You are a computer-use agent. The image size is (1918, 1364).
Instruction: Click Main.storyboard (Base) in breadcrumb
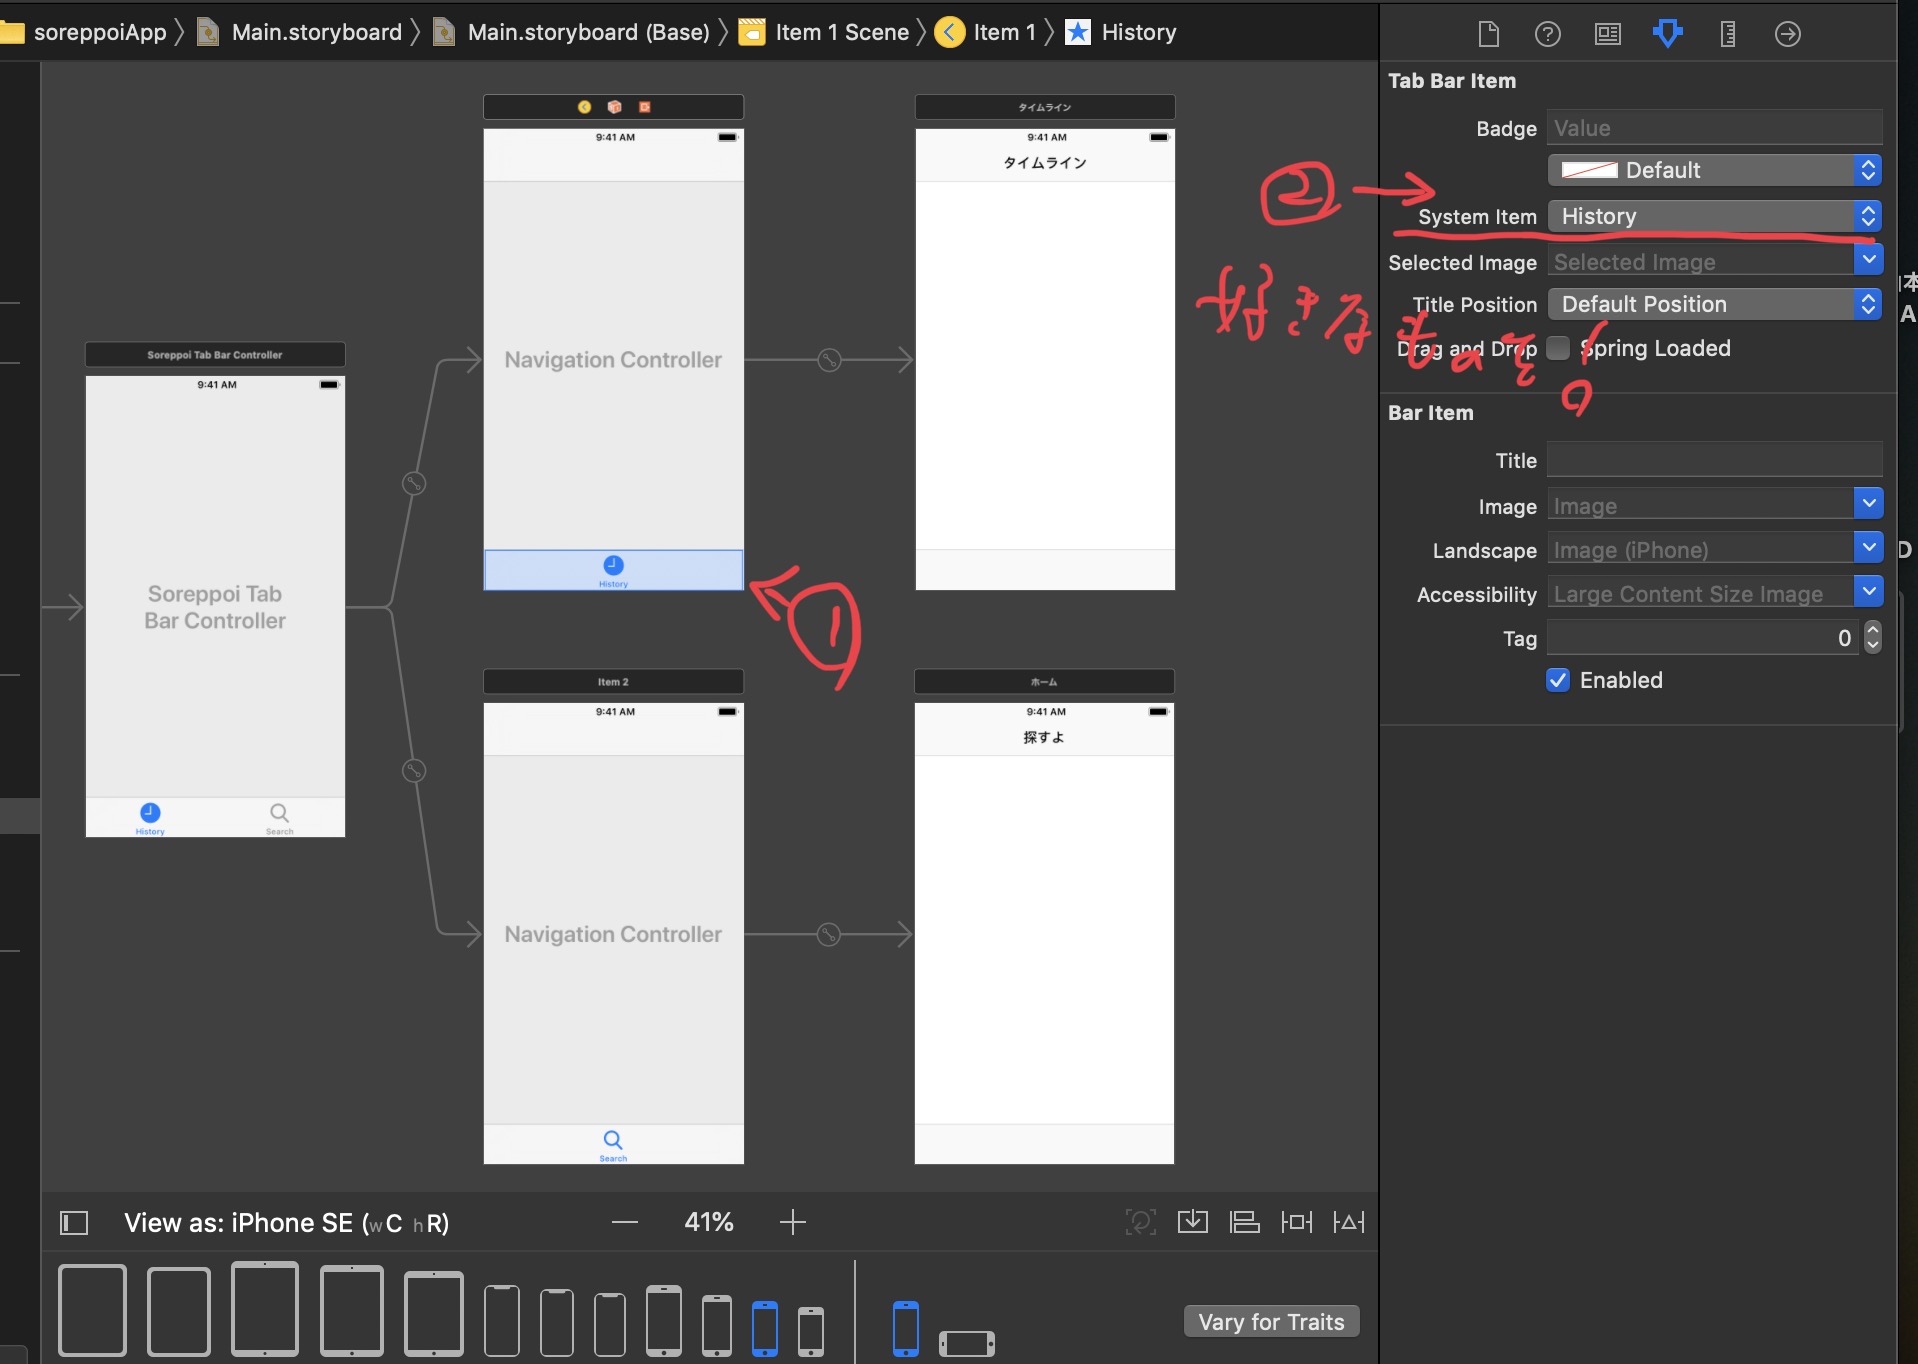click(588, 32)
